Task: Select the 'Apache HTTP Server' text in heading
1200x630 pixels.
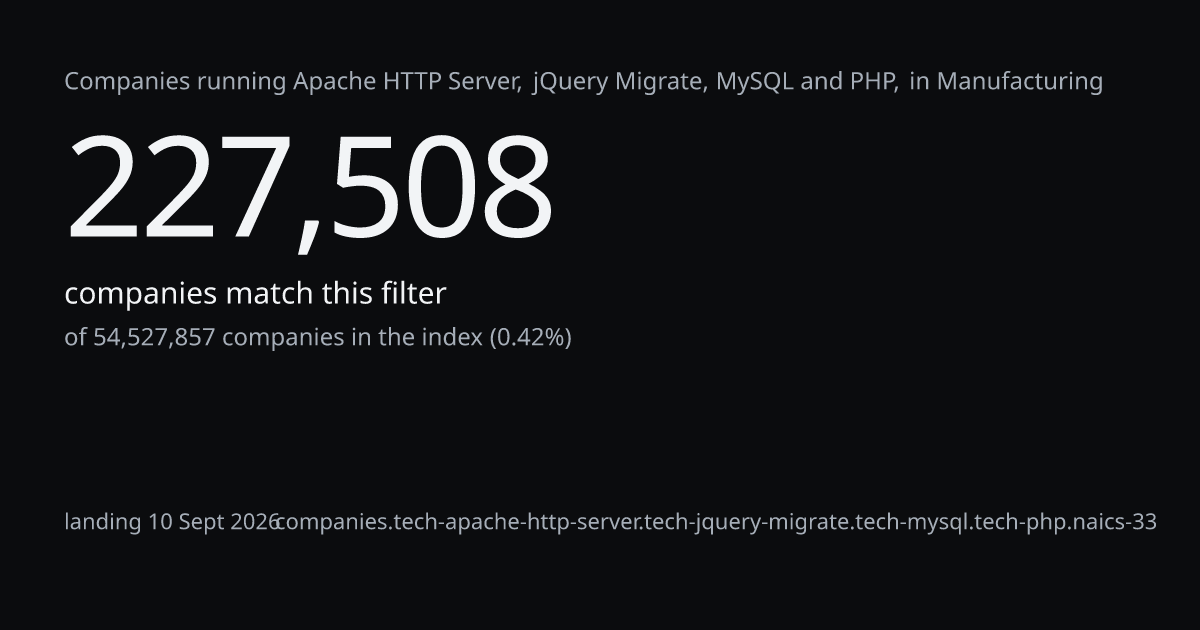Action: pos(407,82)
